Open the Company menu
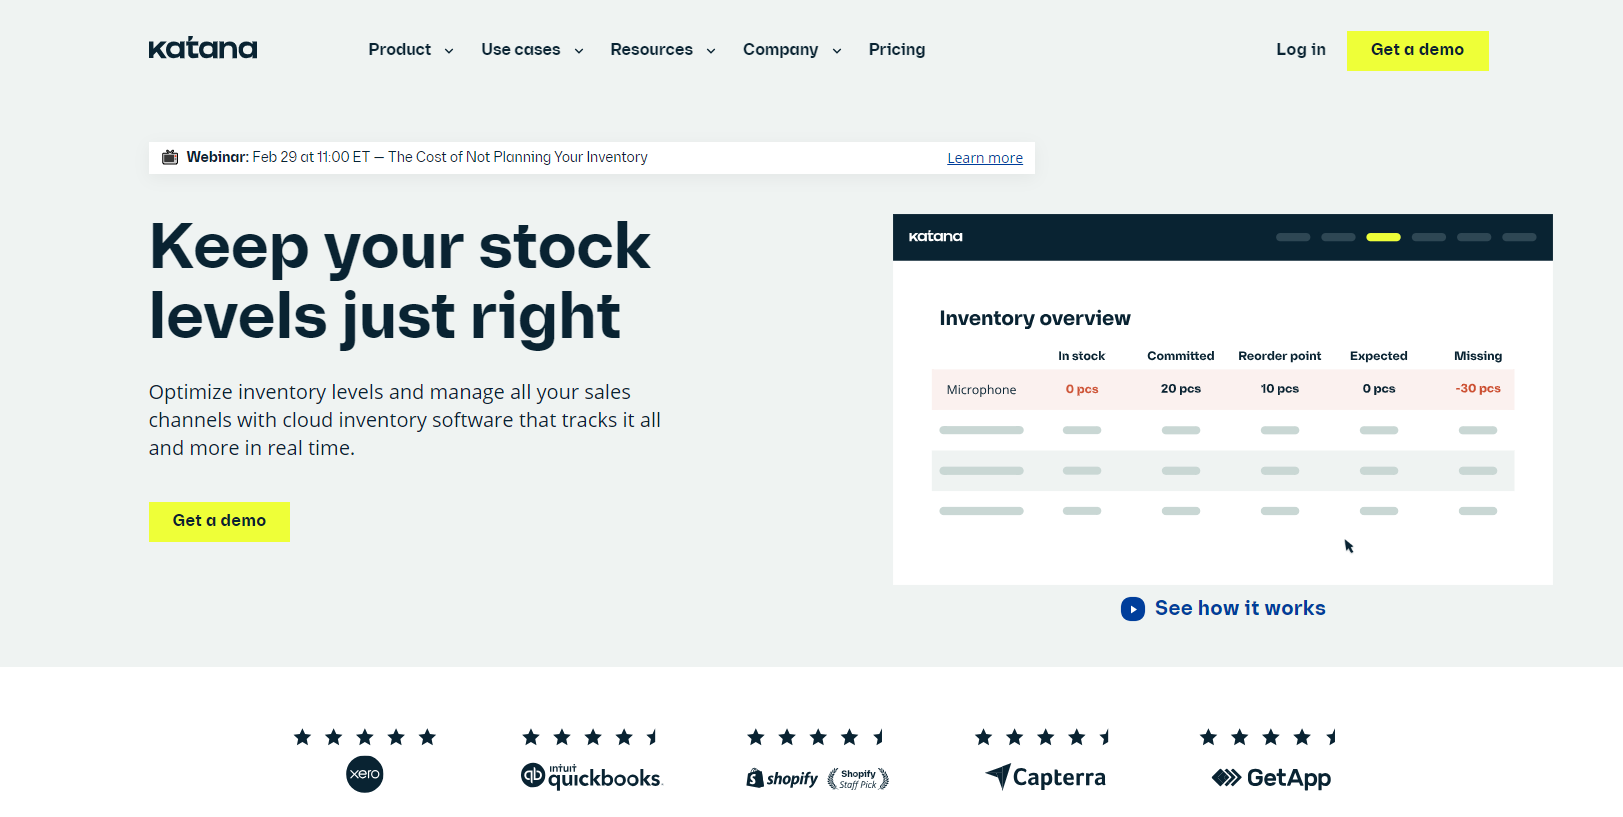 click(x=792, y=50)
